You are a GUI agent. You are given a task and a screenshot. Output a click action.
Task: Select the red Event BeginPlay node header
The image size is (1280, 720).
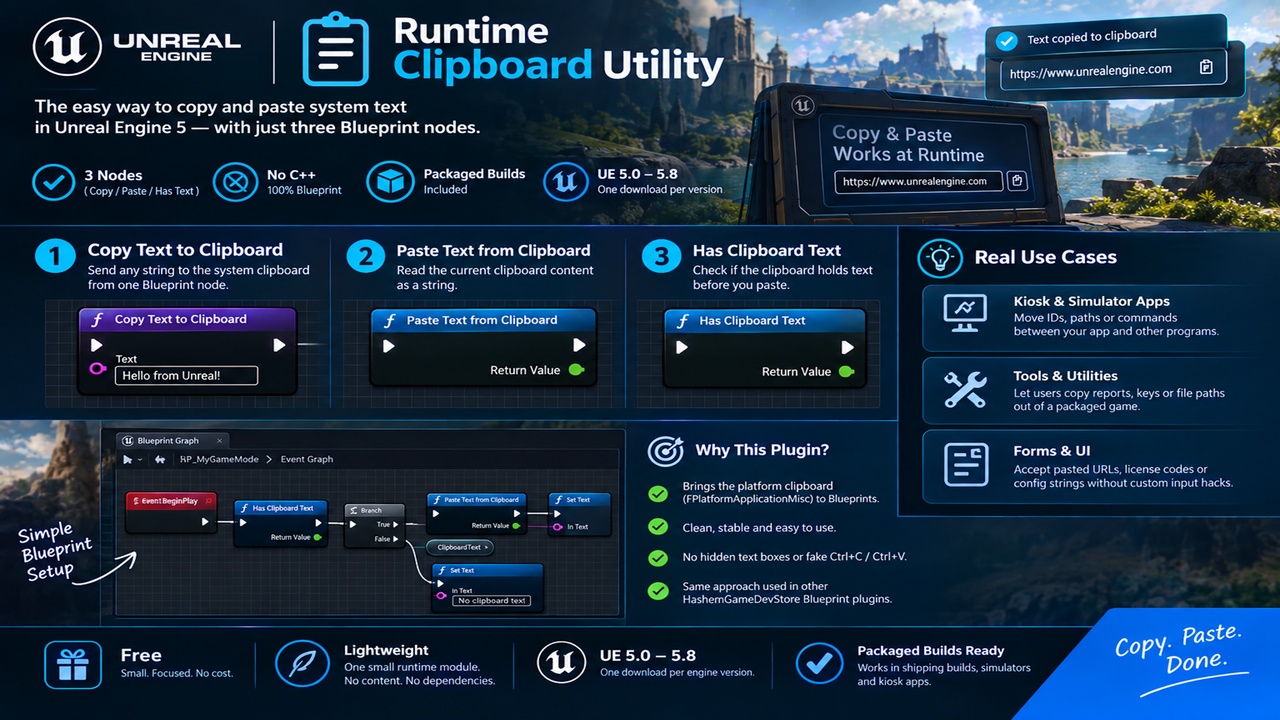click(172, 500)
